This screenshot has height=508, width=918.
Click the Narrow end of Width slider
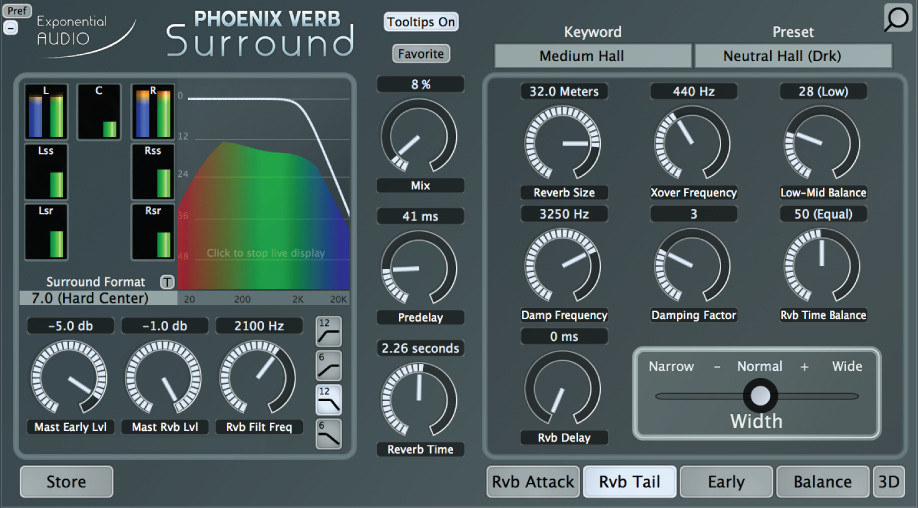click(x=670, y=366)
